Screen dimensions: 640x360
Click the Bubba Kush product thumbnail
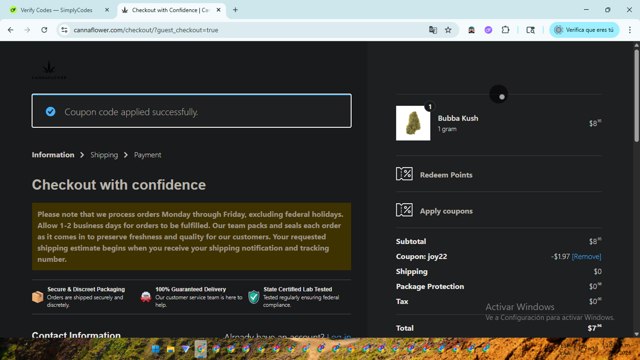tap(413, 123)
